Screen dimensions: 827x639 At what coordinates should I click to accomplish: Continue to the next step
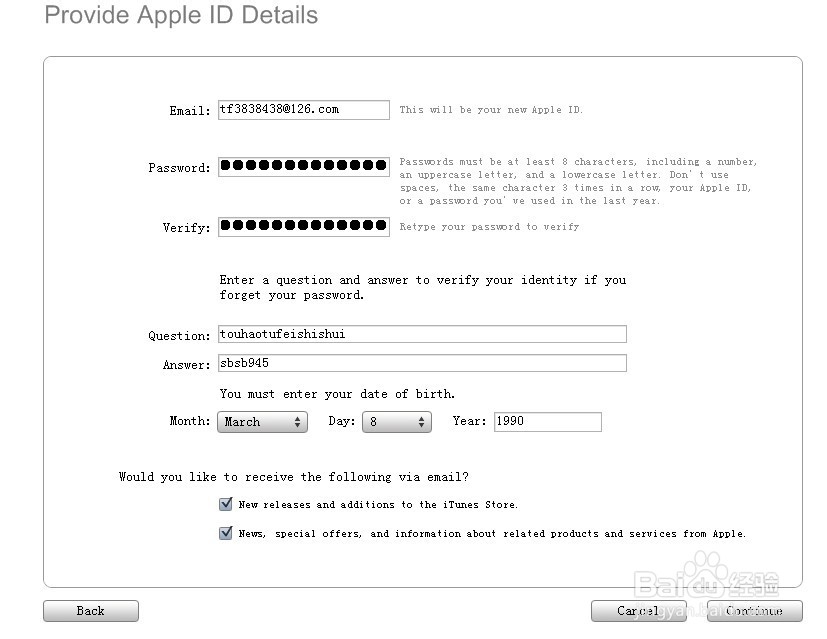click(x=755, y=611)
